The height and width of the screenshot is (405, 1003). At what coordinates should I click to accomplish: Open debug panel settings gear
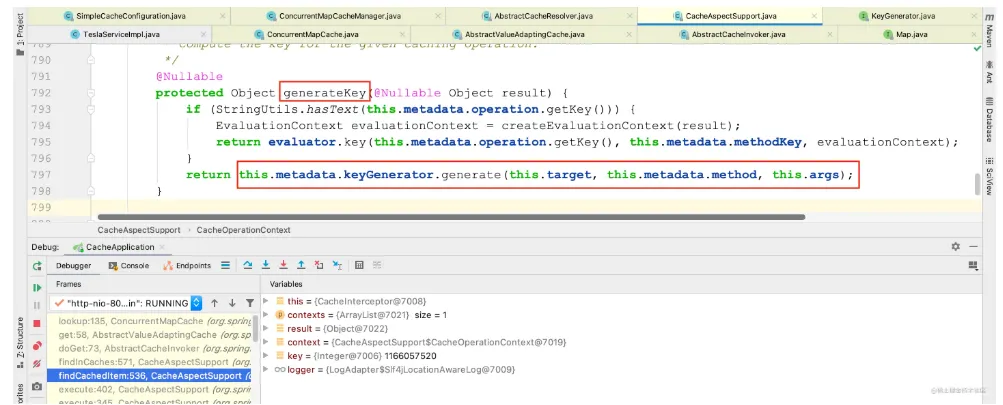[x=956, y=246]
